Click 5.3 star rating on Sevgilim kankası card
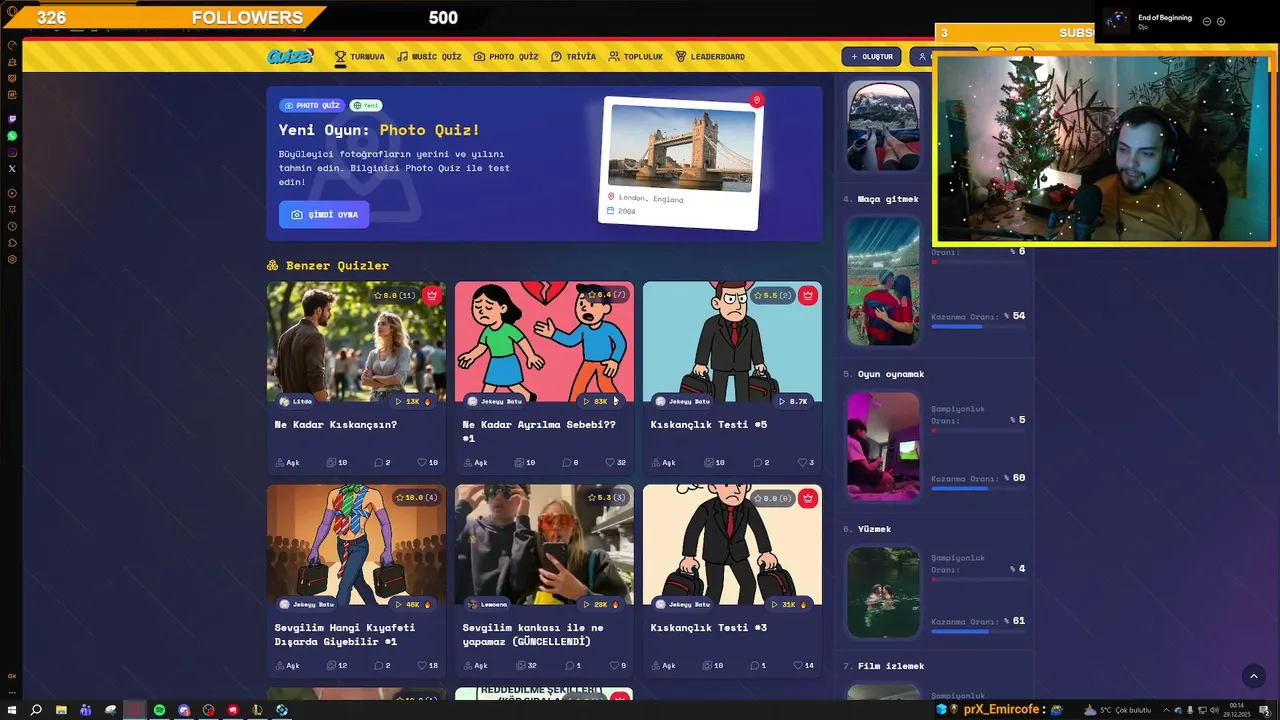Viewport: 1280px width, 720px height. [x=606, y=498]
